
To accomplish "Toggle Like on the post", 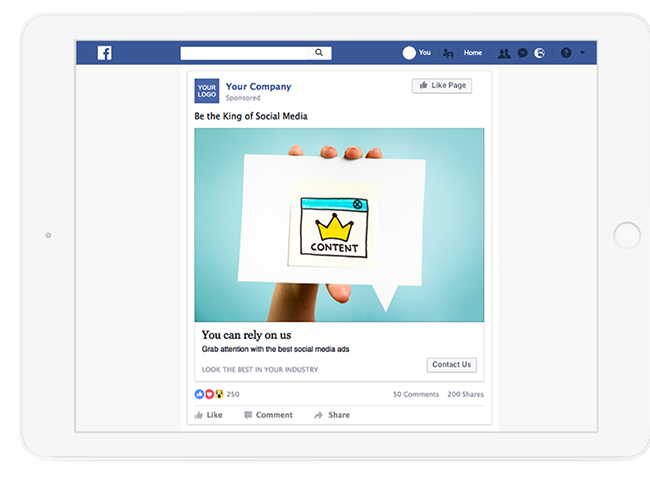I will pos(209,415).
